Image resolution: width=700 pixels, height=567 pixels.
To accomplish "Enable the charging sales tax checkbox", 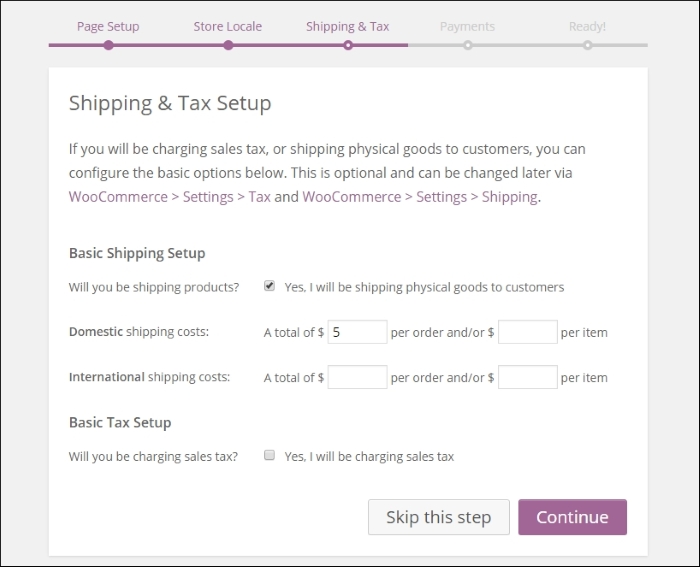I will pyautogui.click(x=269, y=455).
